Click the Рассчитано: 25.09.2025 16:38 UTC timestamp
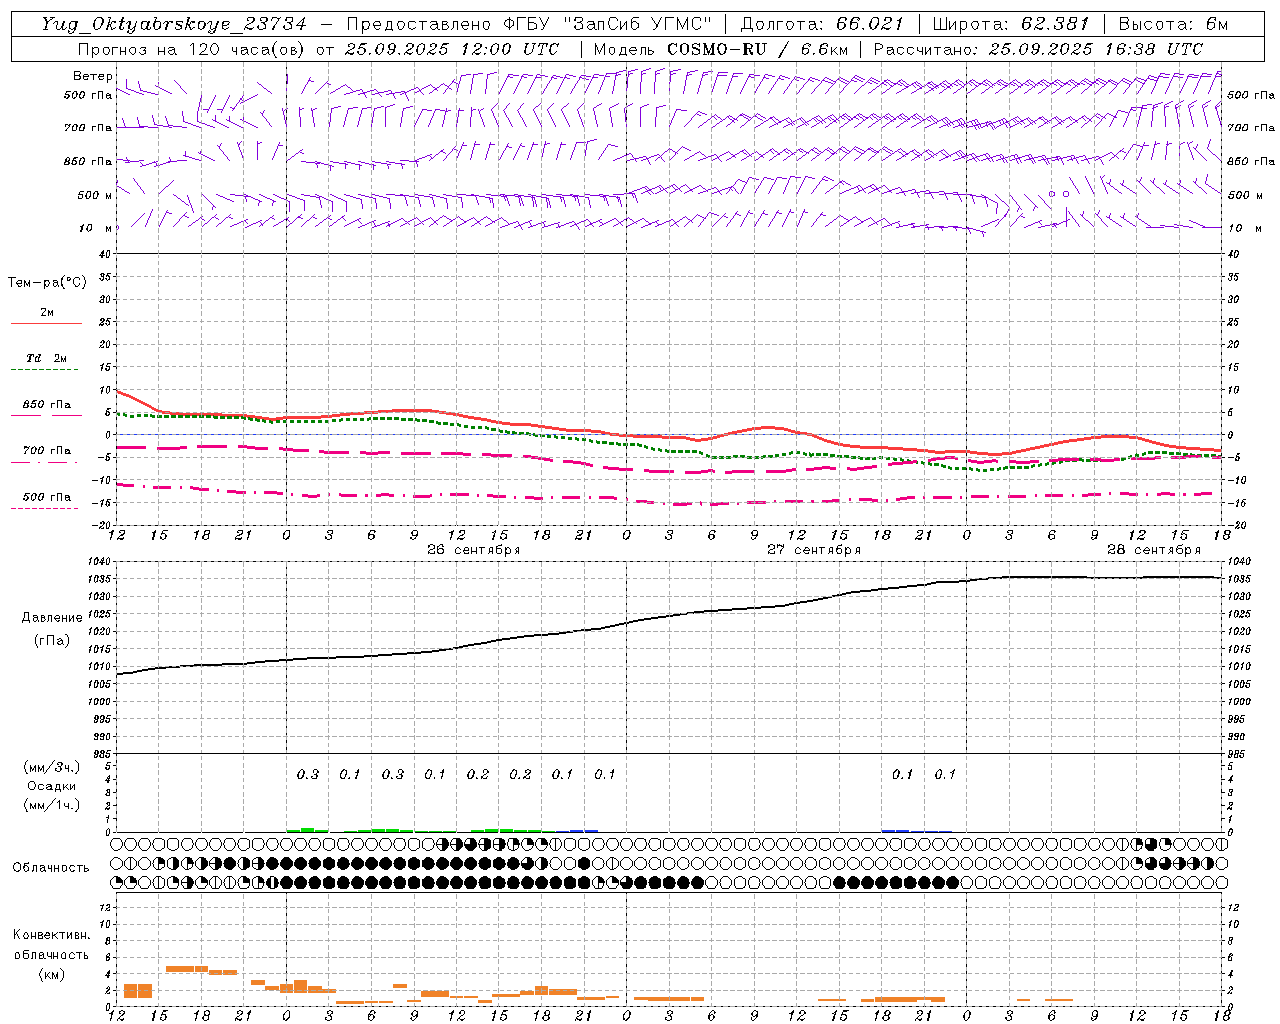Viewport: 1280px width, 1024px height. pyautogui.click(x=1038, y=49)
